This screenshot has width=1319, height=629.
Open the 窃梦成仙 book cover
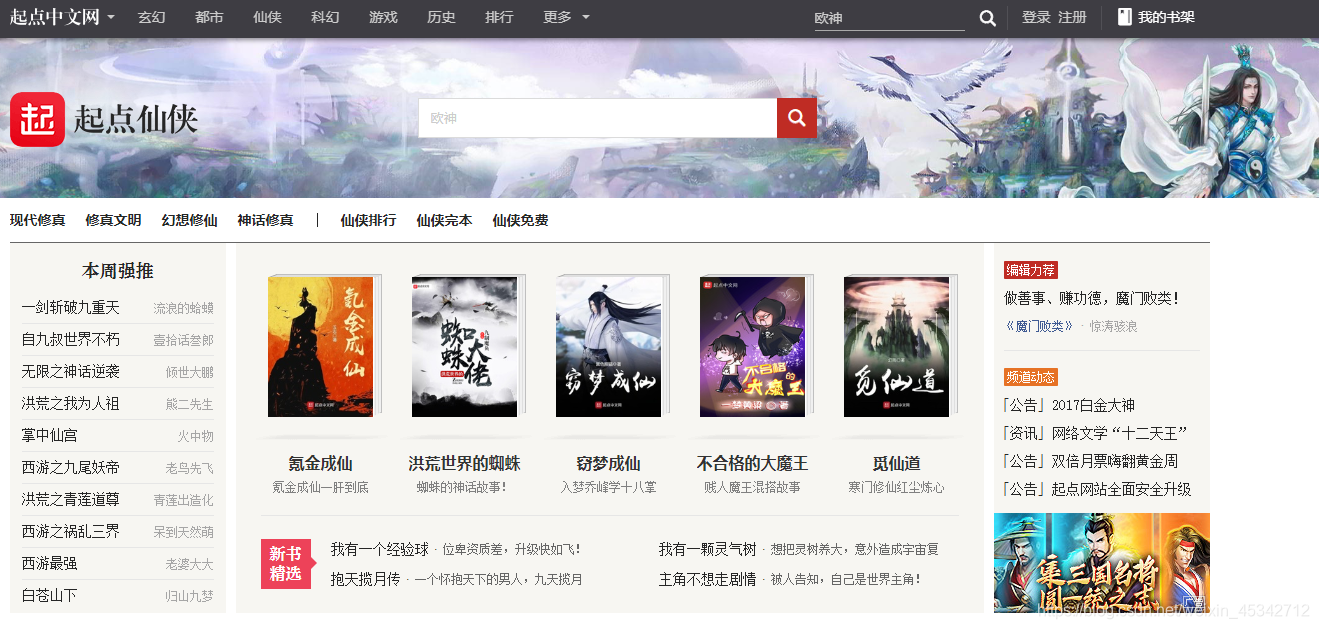[x=609, y=346]
